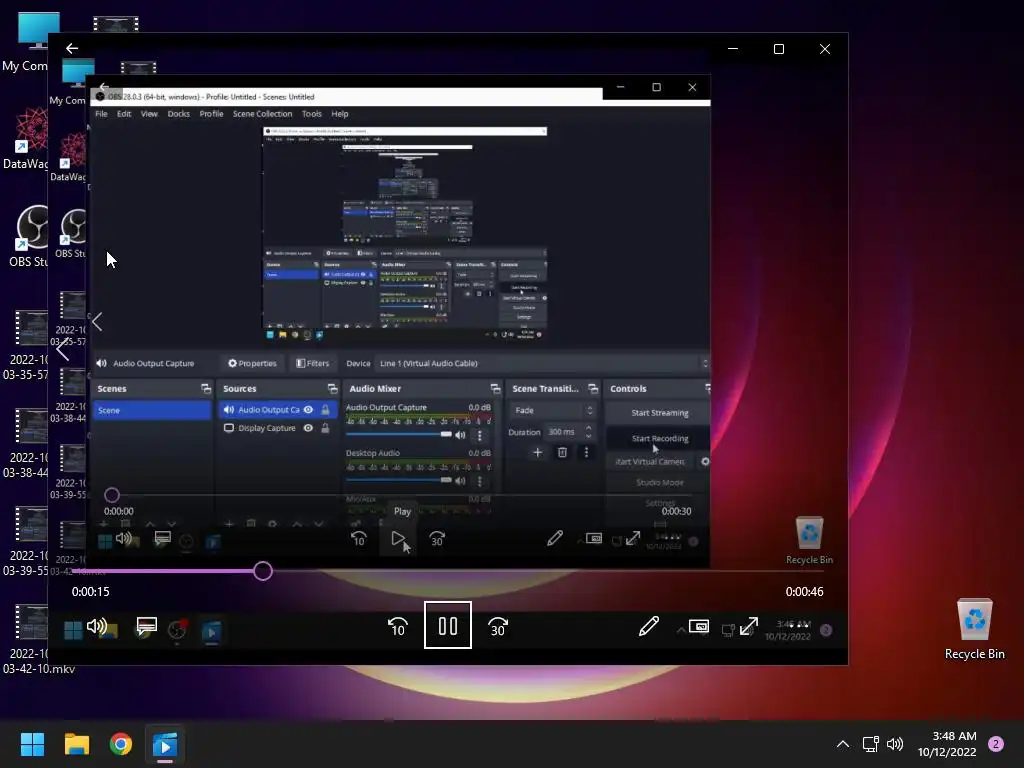
Task: Open the OBS Help menu
Action: point(340,114)
